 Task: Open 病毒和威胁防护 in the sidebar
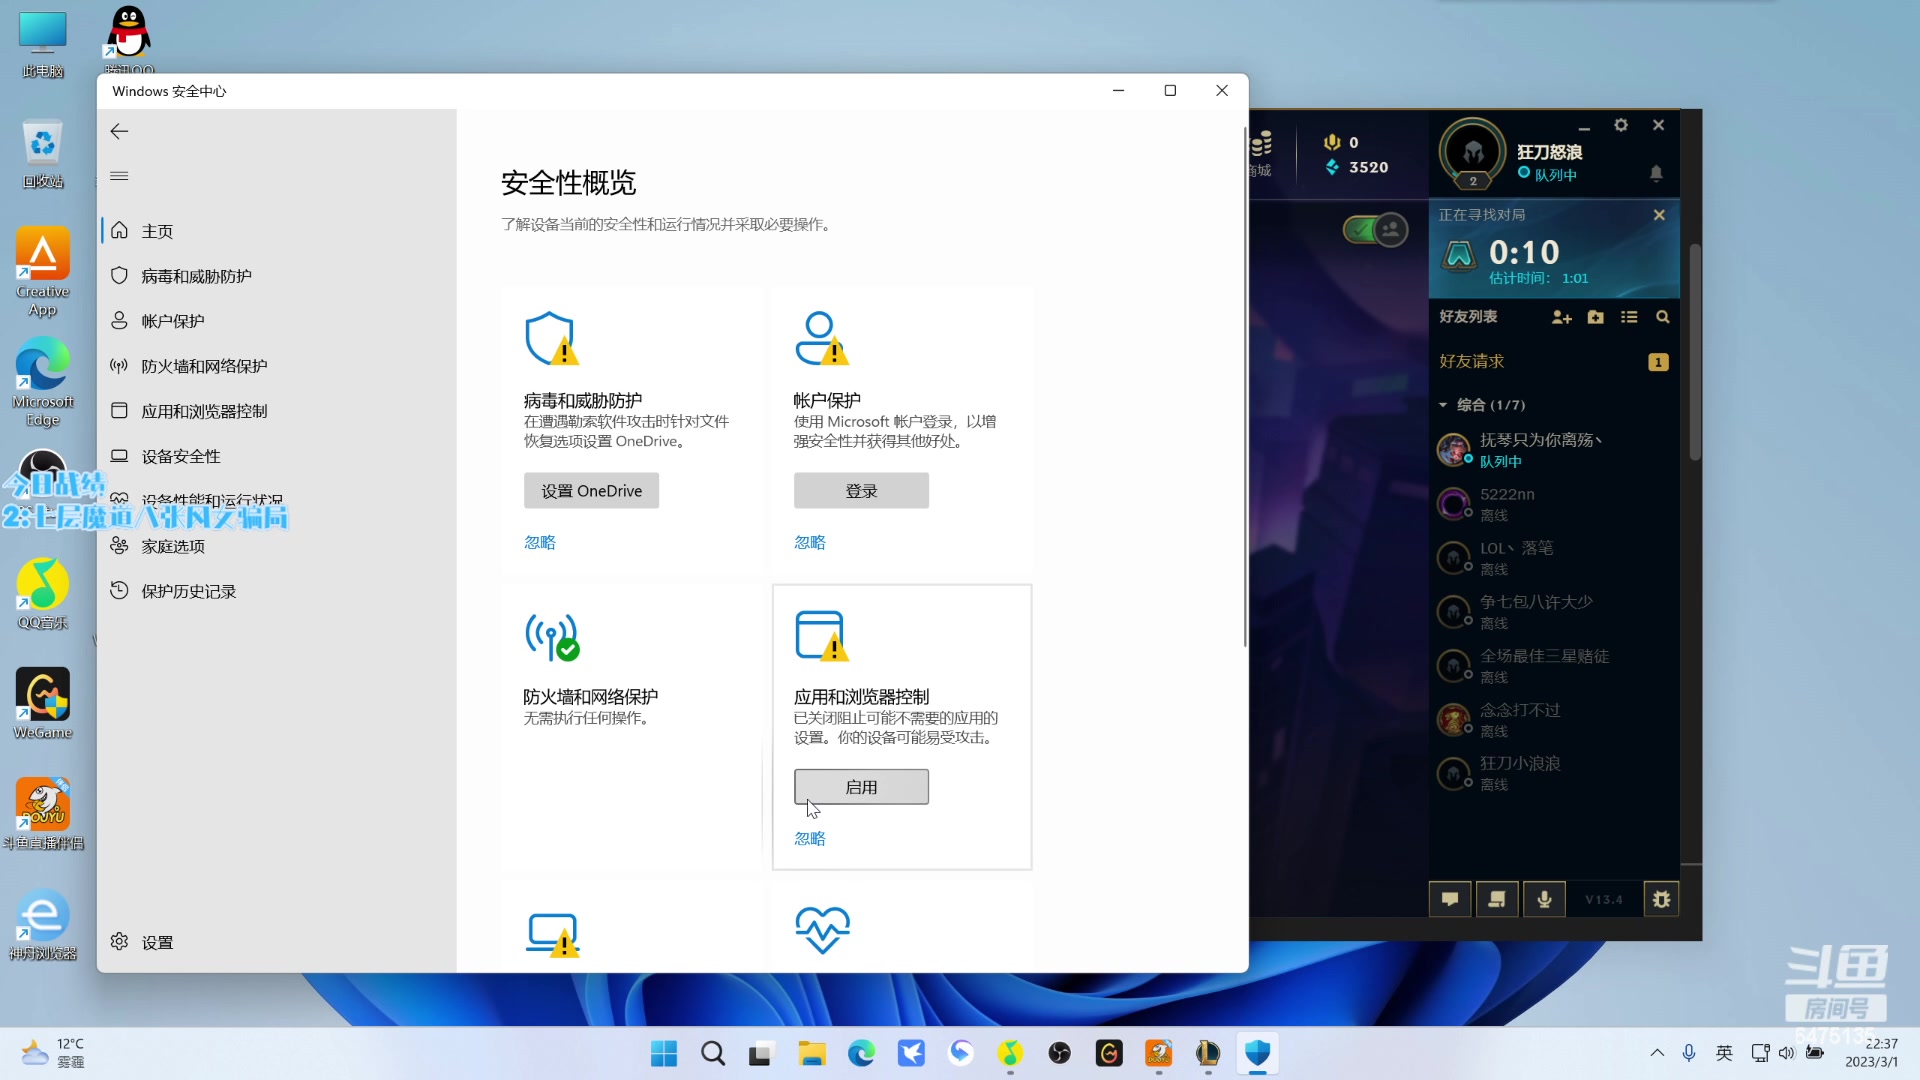click(277, 276)
